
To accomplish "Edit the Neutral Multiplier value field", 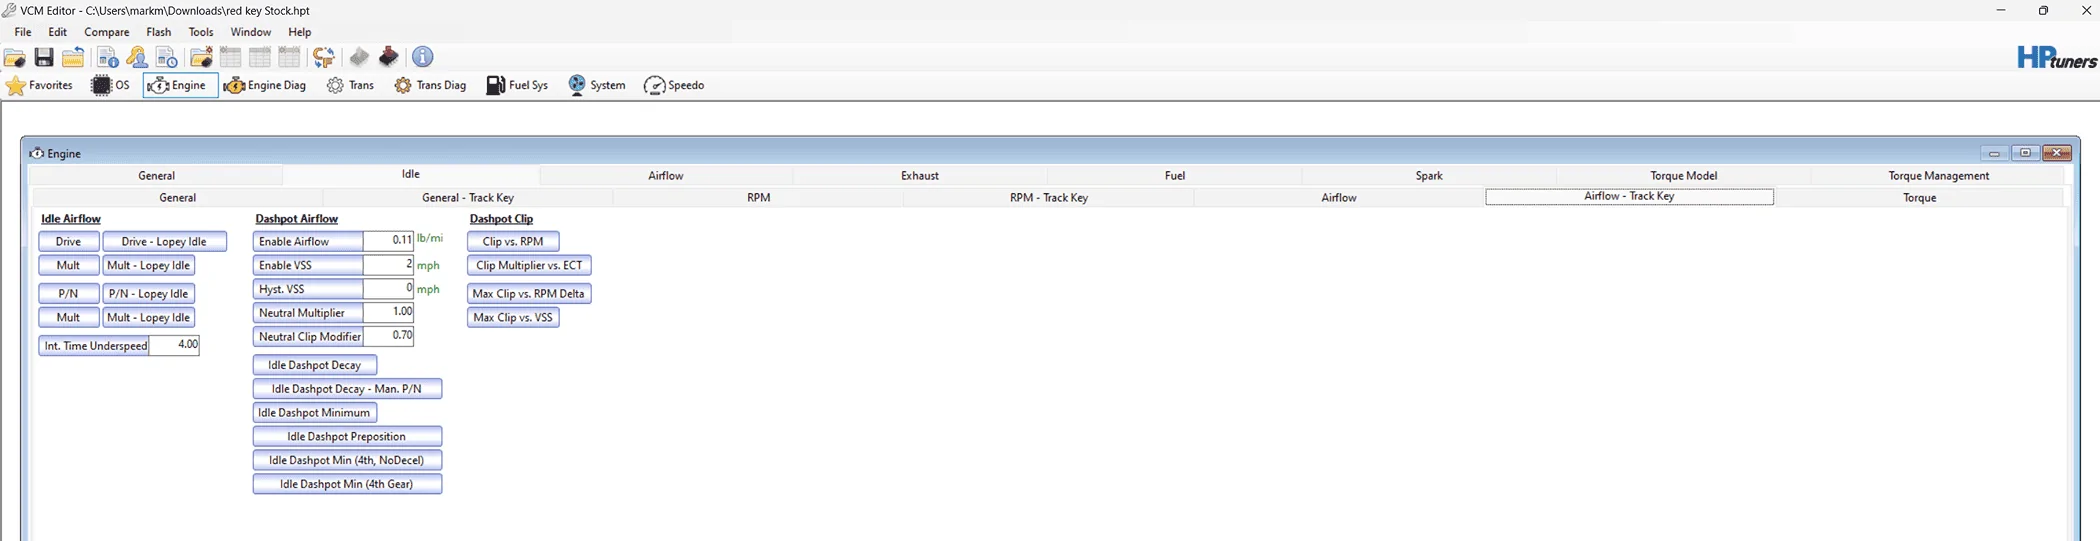I will 388,313.
